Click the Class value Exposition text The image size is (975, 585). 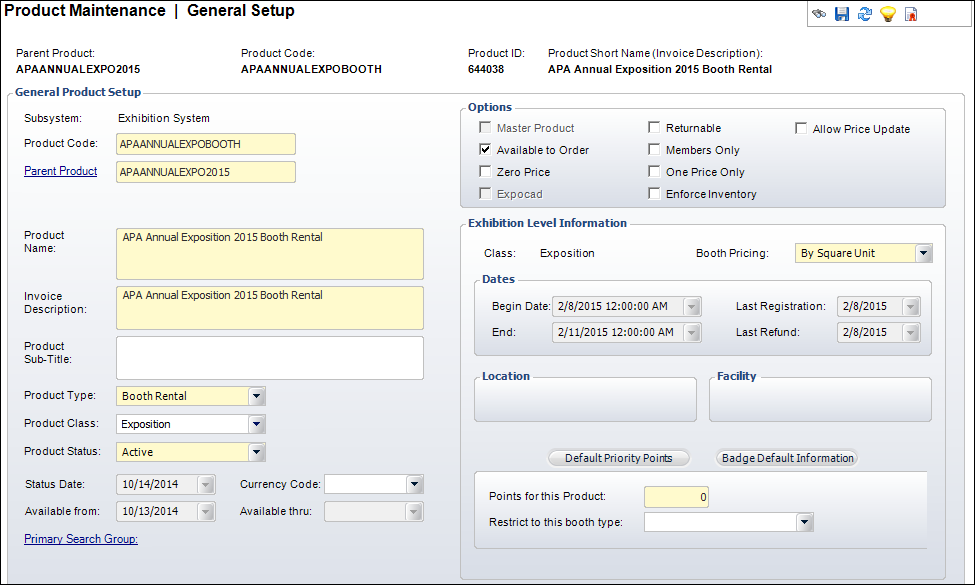[x=567, y=253]
